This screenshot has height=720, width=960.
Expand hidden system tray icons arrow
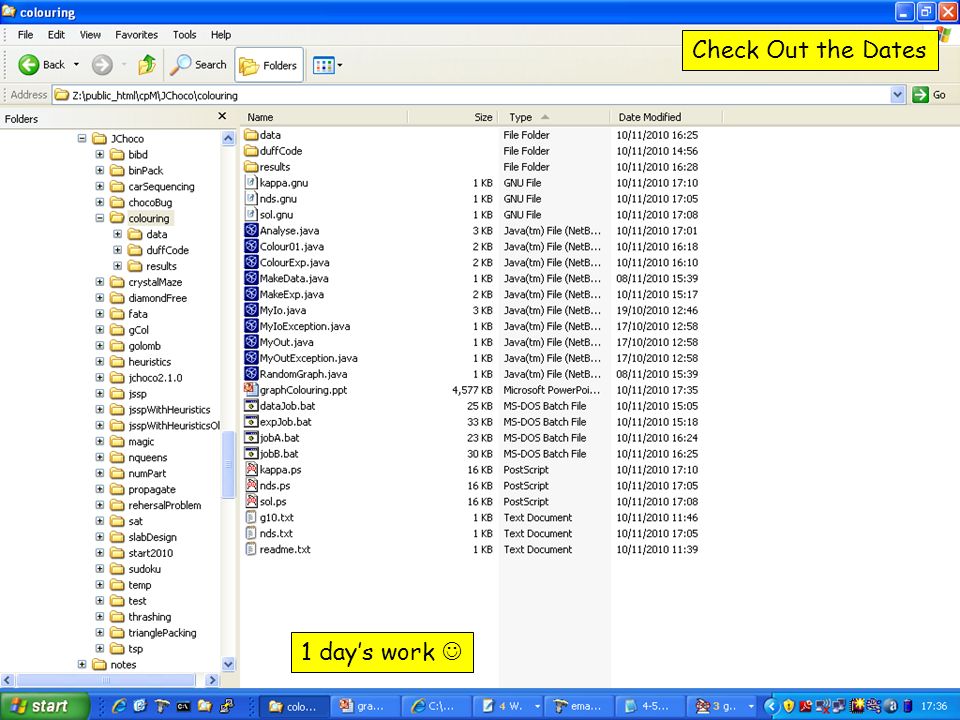click(771, 706)
